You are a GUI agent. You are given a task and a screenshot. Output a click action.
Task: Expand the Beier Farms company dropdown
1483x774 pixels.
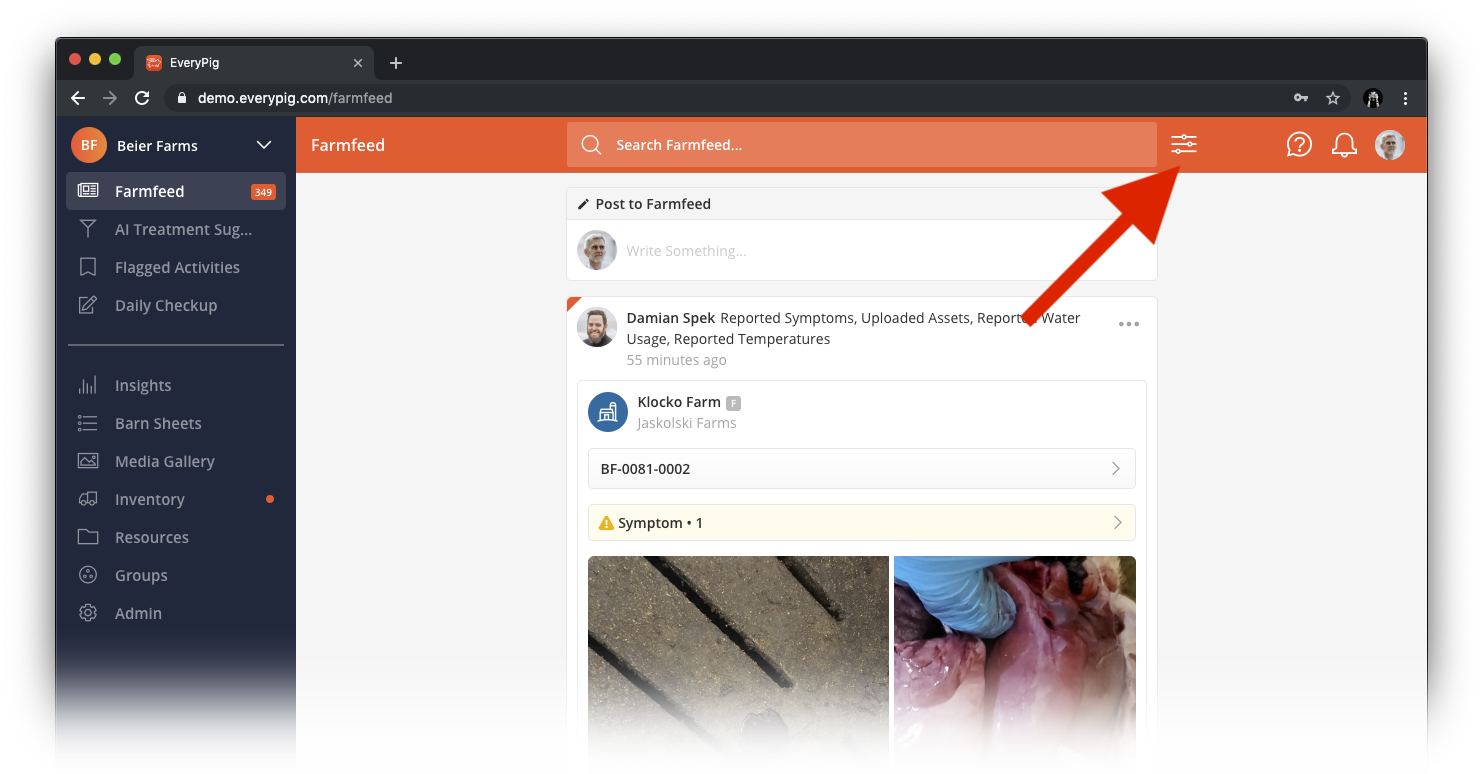pyautogui.click(x=264, y=145)
